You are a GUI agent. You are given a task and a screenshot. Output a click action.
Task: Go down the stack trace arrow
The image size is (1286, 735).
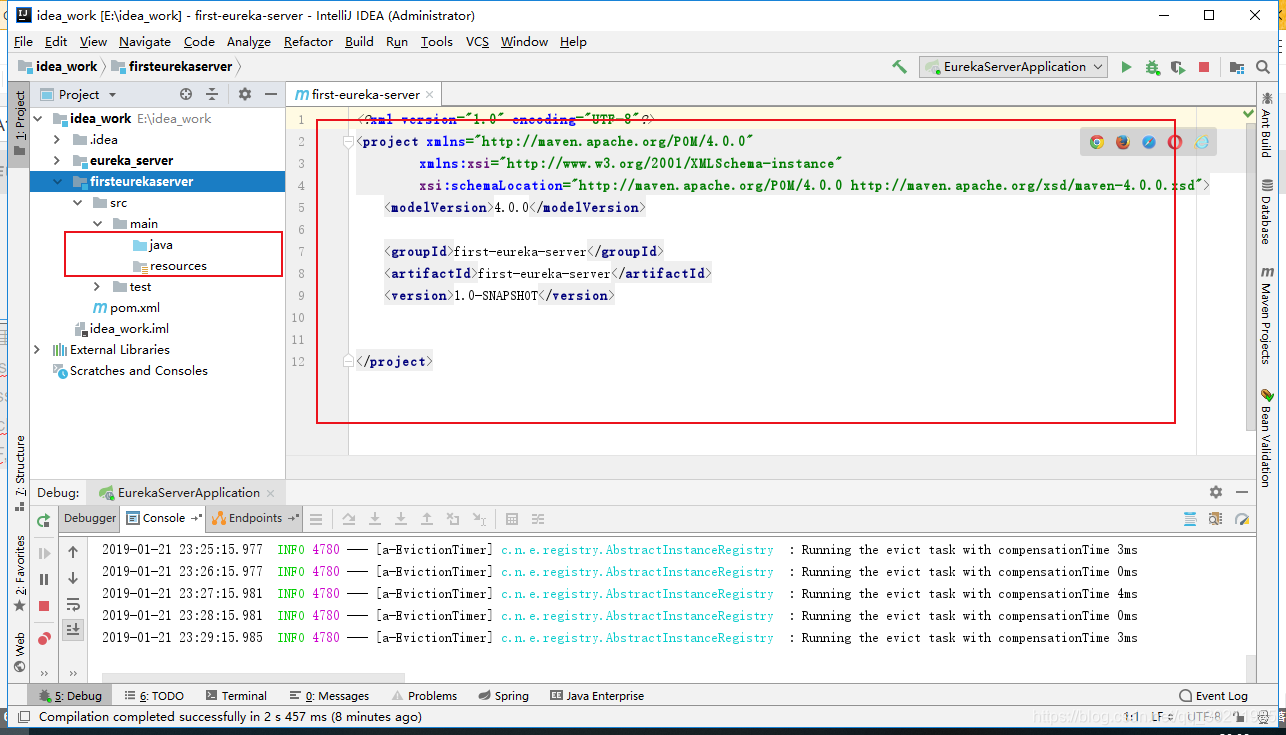(73, 578)
